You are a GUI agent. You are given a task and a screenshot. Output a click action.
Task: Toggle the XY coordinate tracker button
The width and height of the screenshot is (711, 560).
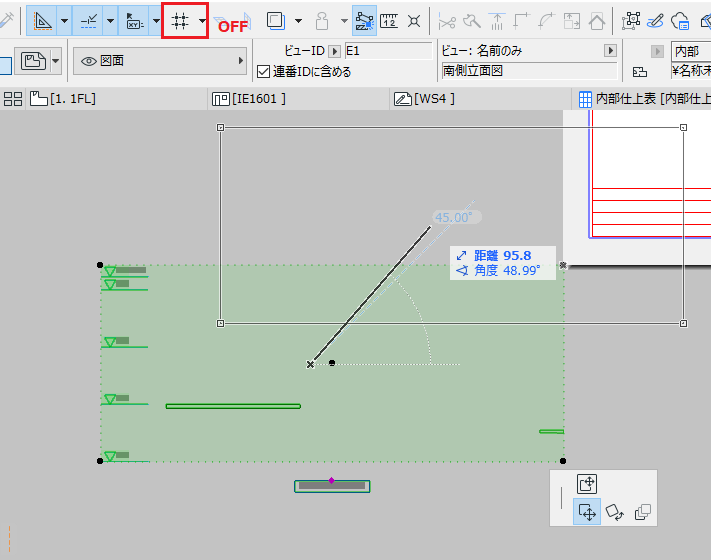(134, 21)
